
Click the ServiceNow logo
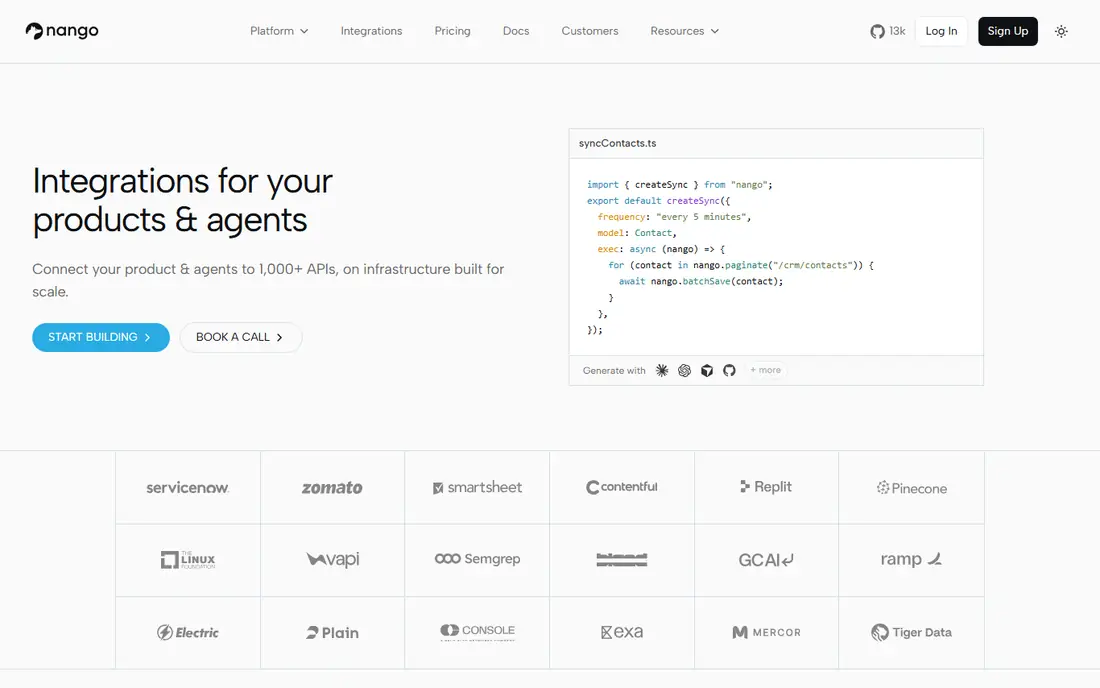pos(187,487)
